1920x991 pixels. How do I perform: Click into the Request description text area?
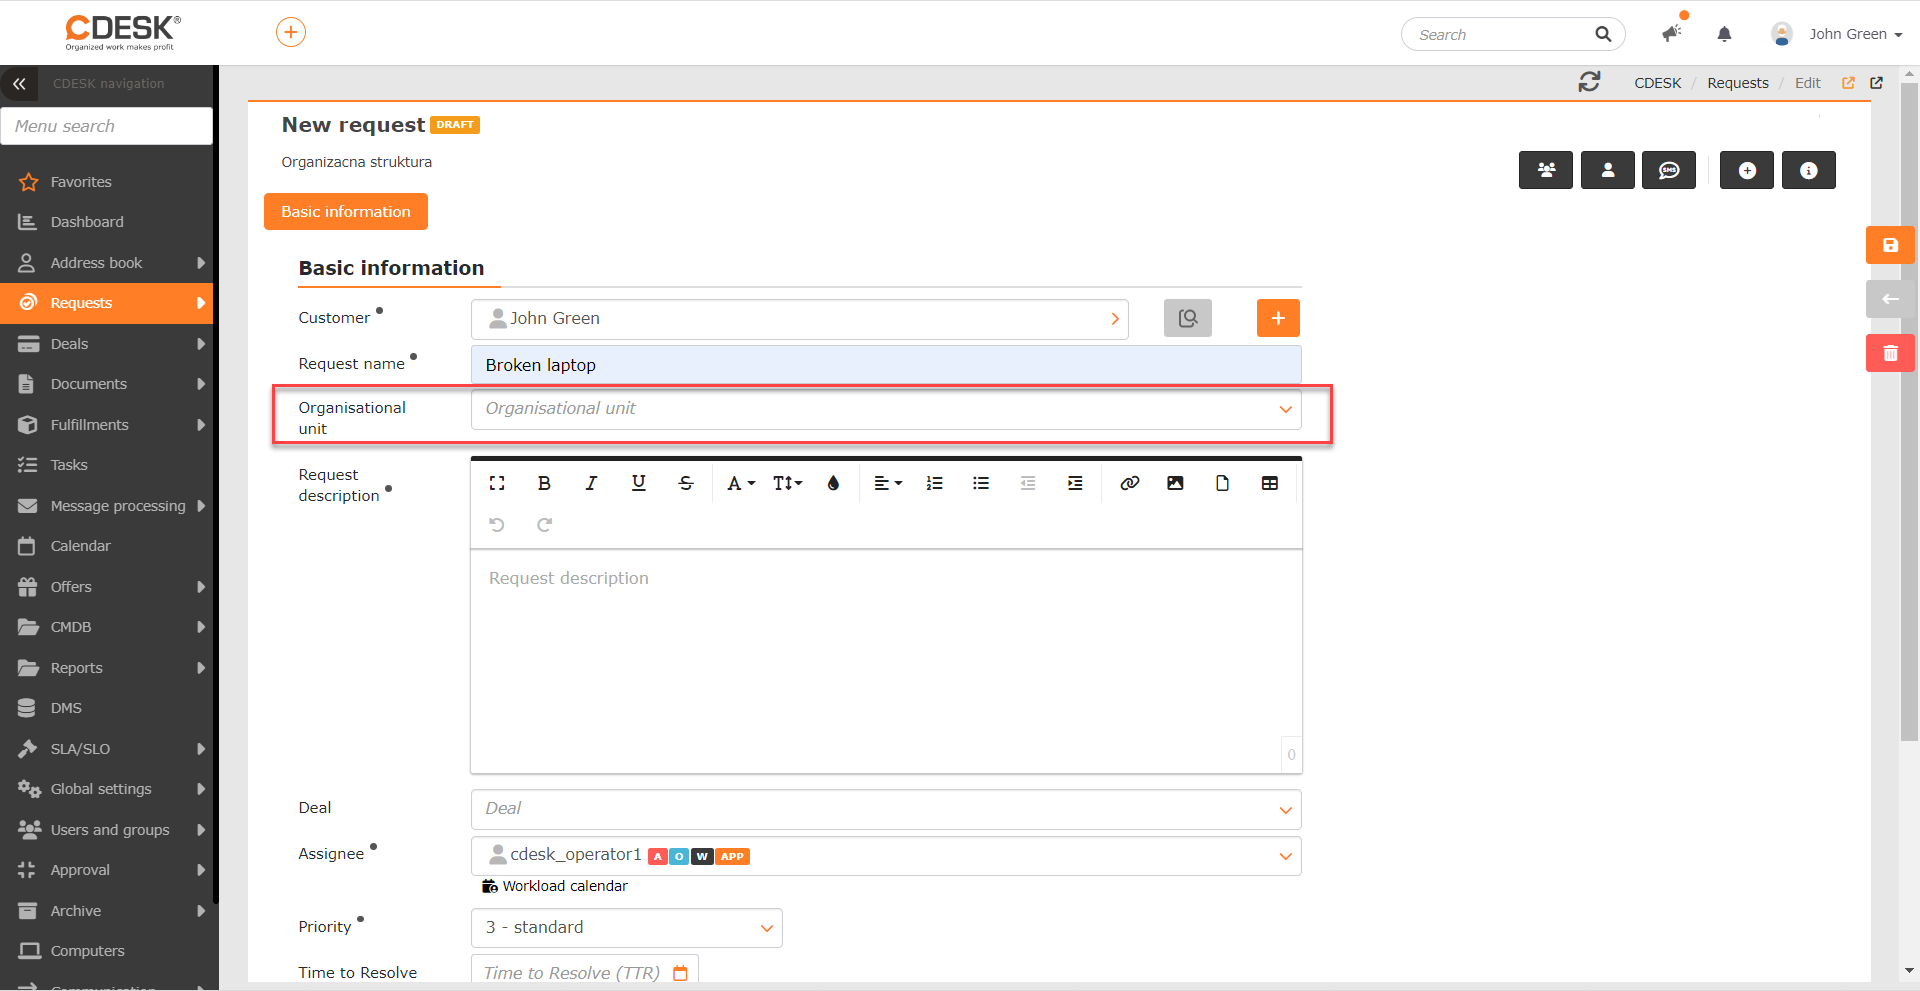coord(886,661)
